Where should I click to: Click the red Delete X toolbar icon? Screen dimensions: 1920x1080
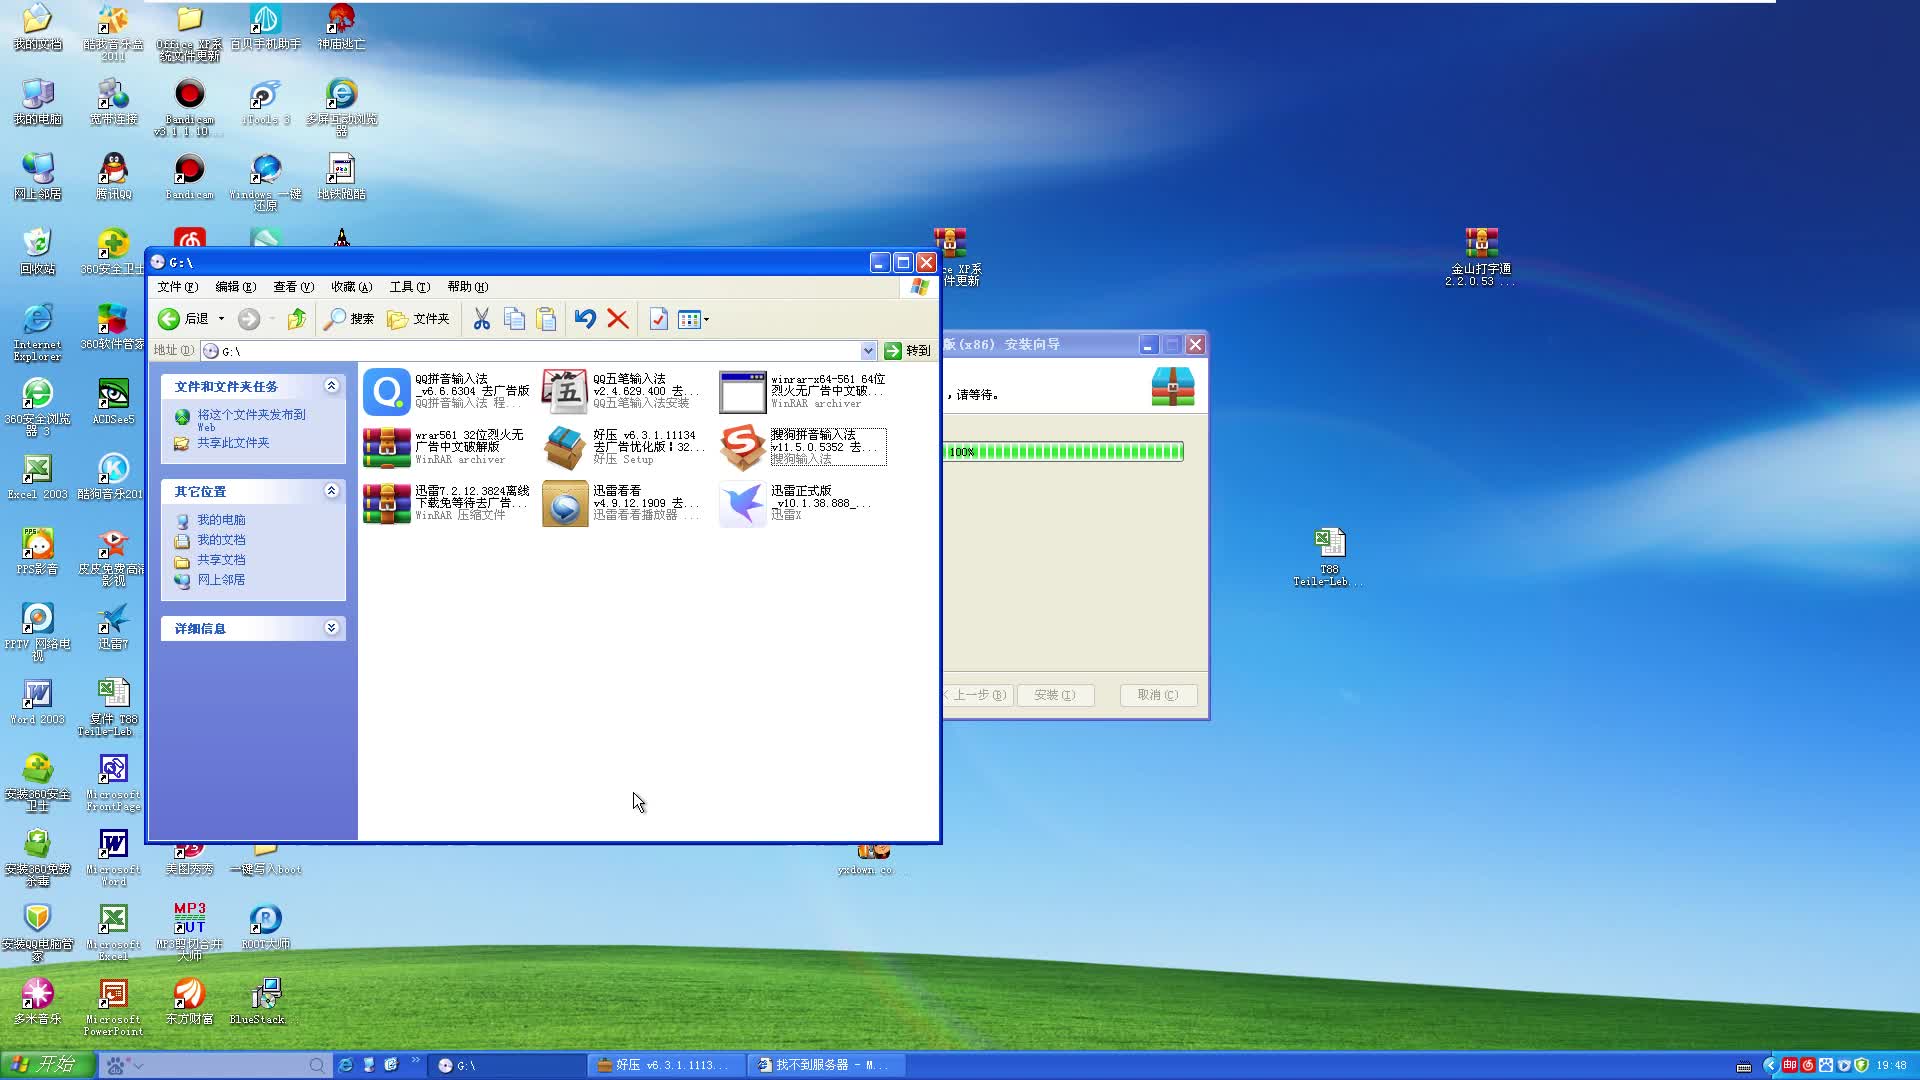618,319
